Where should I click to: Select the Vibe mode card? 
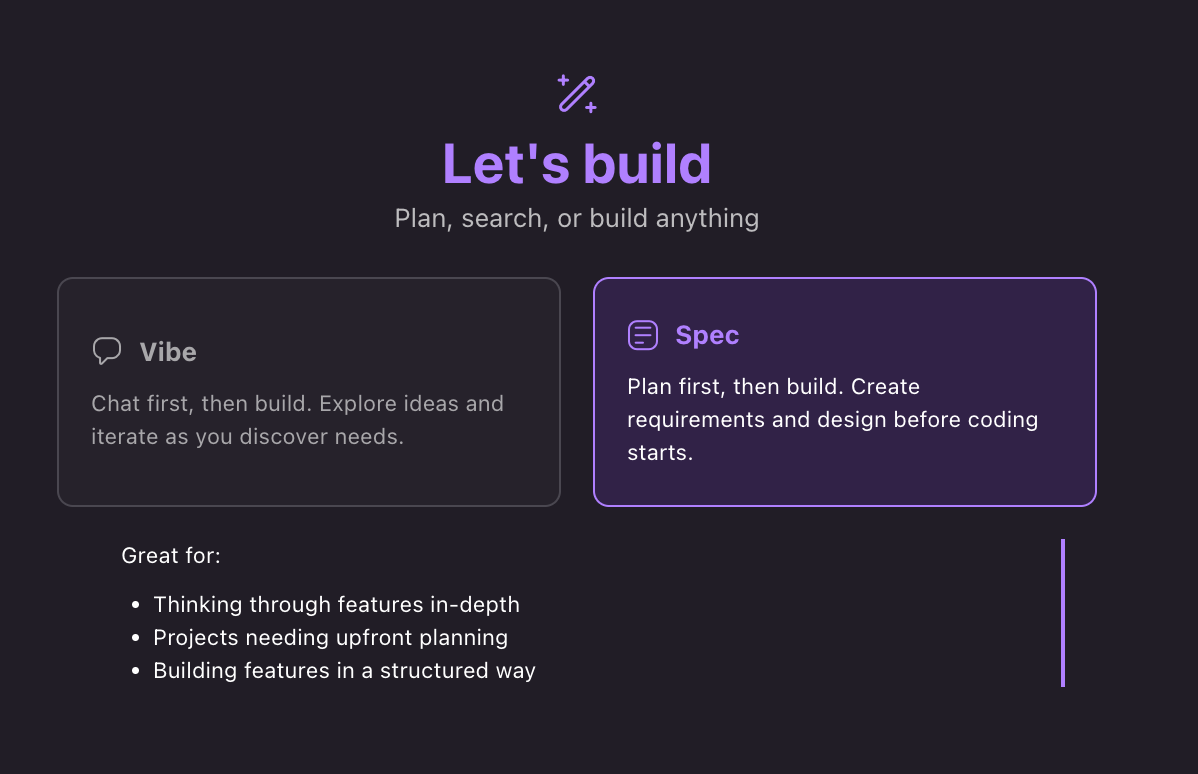point(309,392)
